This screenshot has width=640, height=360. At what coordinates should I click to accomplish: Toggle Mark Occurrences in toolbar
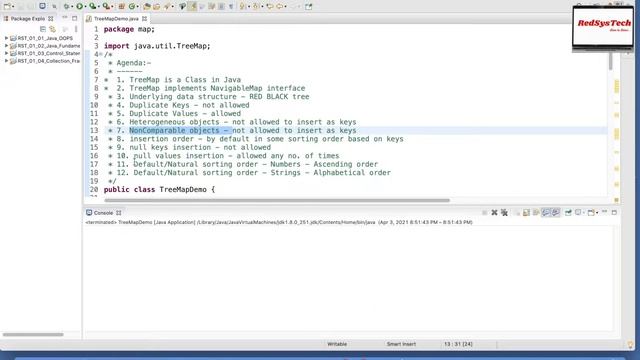192,6
